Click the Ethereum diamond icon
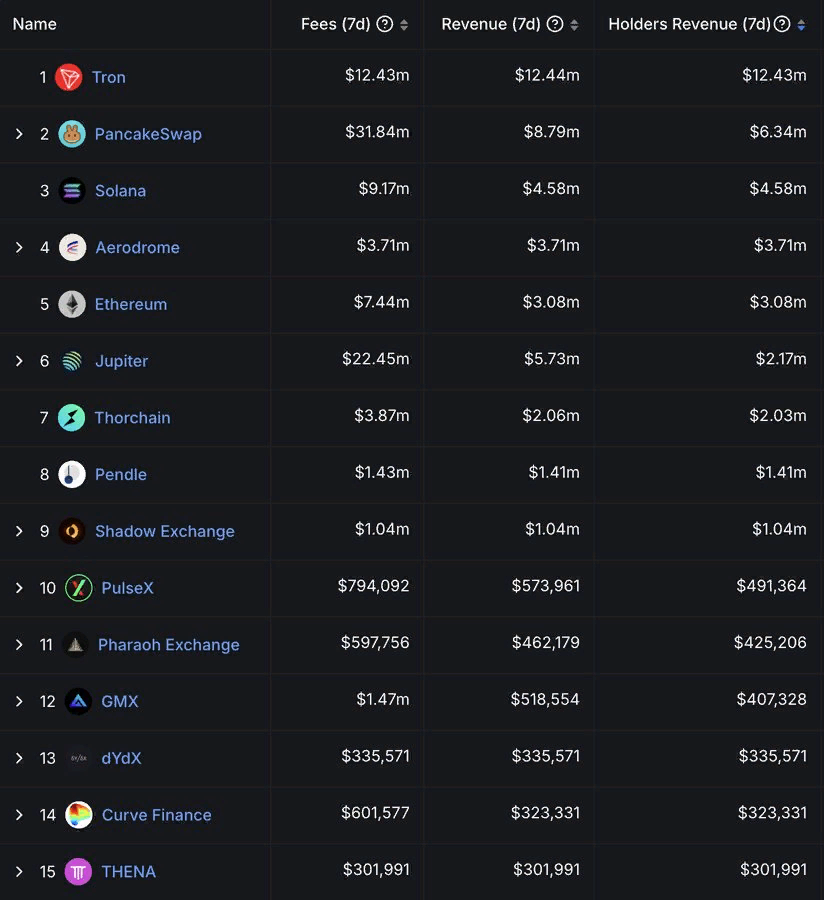This screenshot has width=824, height=900. pos(72,304)
